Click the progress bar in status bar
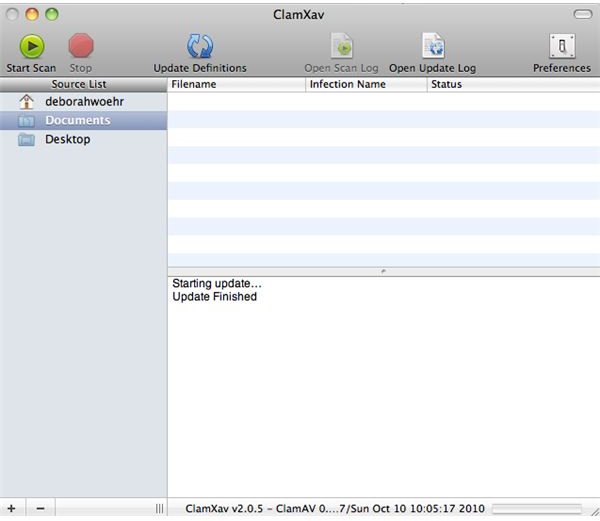Screen dimensions: 600x521 pyautogui.click(x=537, y=509)
